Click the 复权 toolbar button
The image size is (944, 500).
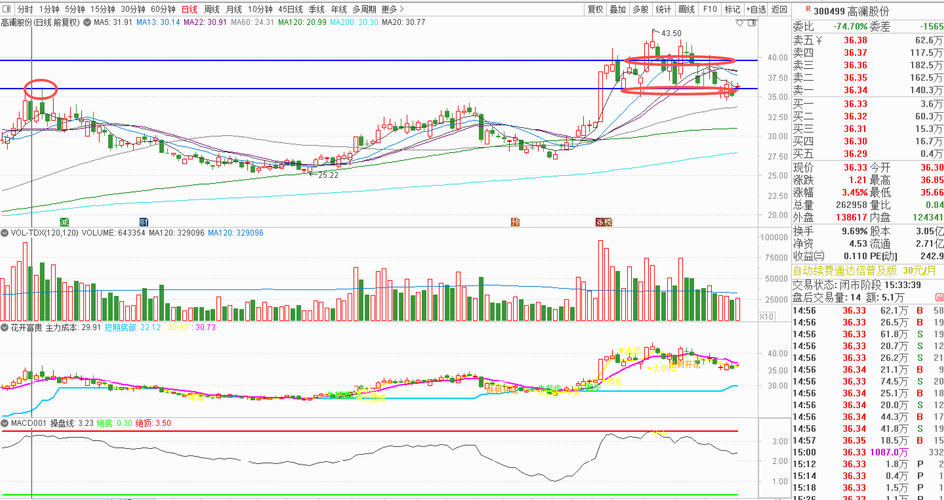(x=595, y=9)
